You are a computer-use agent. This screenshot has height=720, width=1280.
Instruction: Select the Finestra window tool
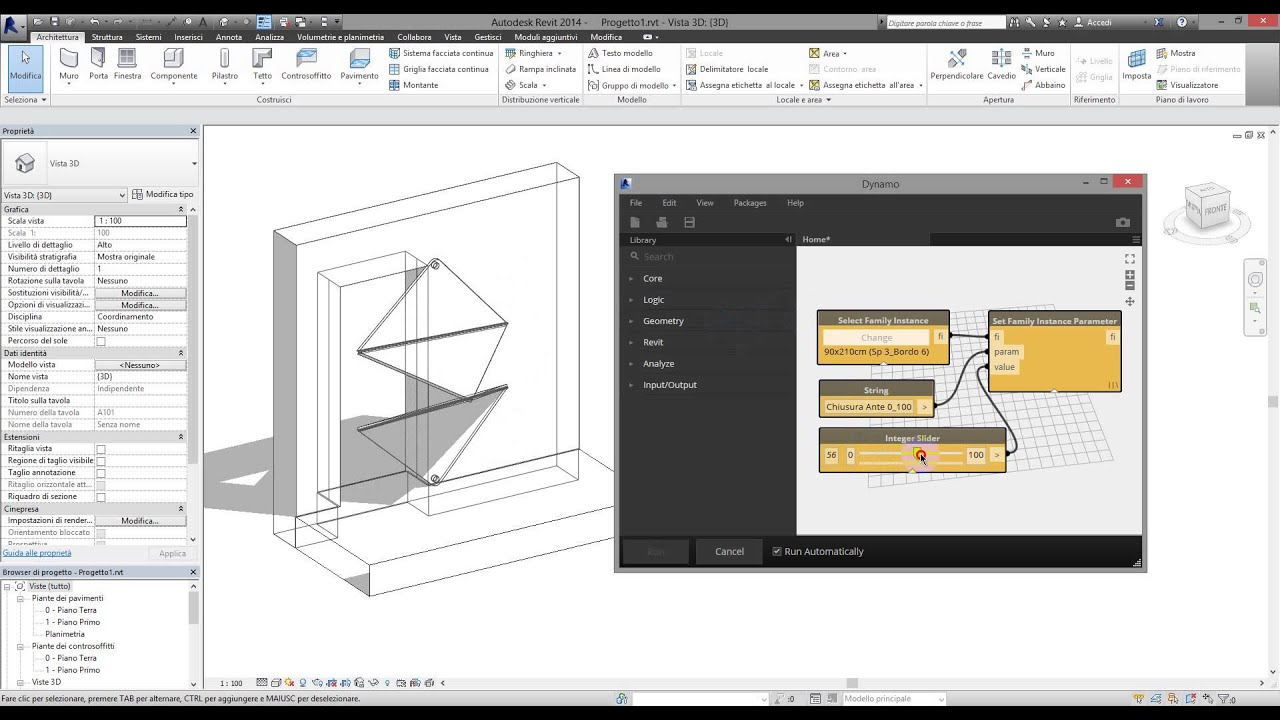tap(127, 64)
